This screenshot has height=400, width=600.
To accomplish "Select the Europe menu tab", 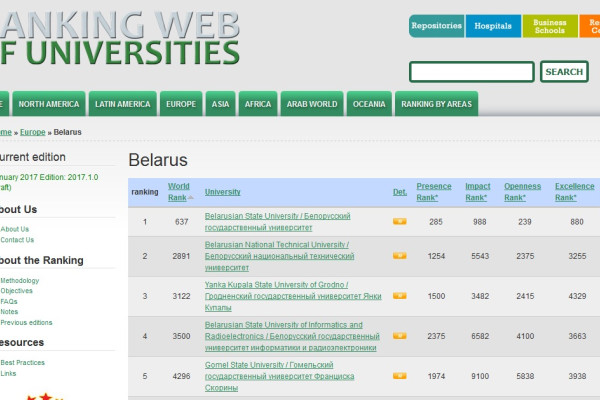I will [181, 104].
